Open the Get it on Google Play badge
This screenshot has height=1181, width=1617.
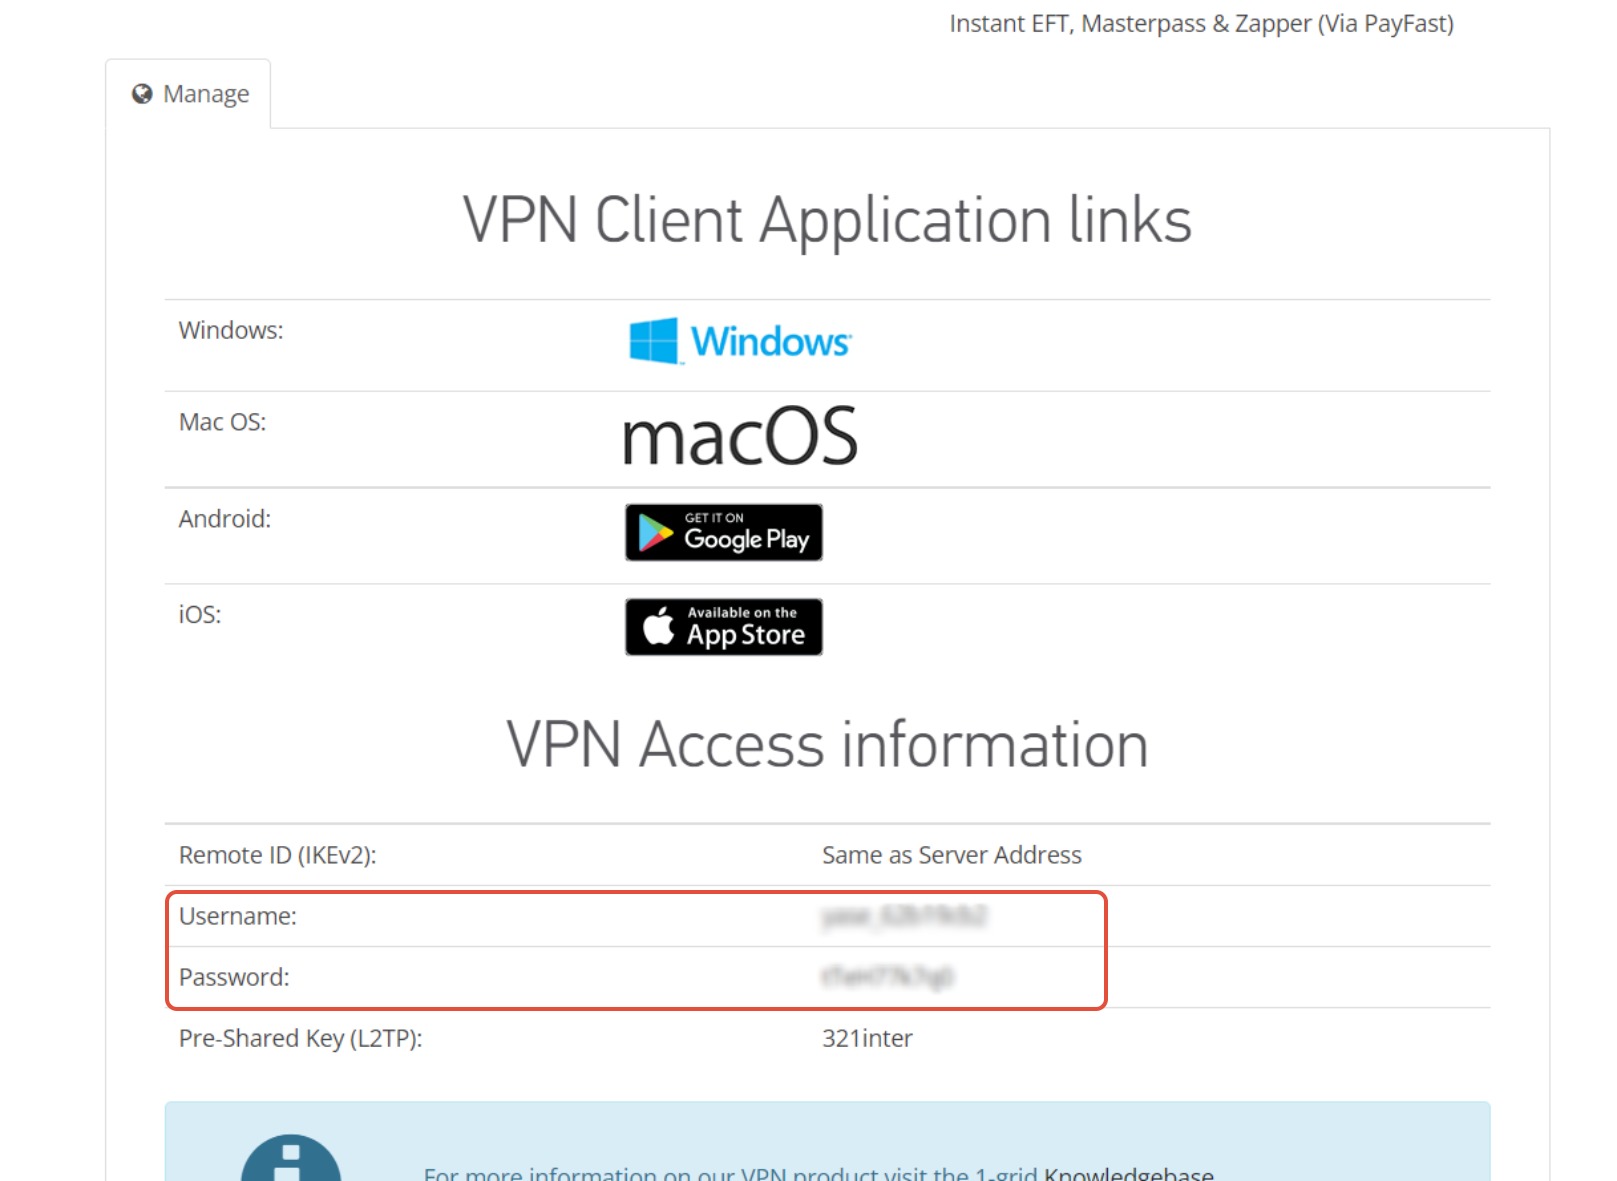(x=724, y=532)
